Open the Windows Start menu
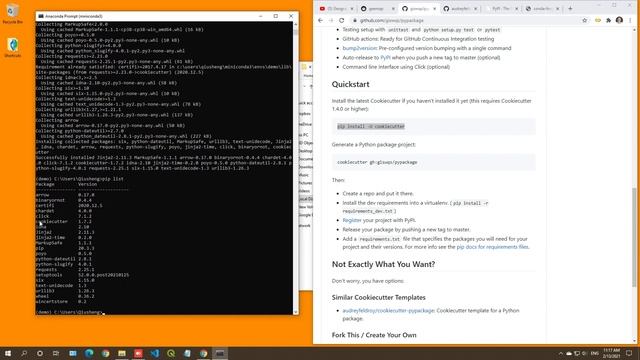This screenshot has height=360, width=640. coord(8,353)
